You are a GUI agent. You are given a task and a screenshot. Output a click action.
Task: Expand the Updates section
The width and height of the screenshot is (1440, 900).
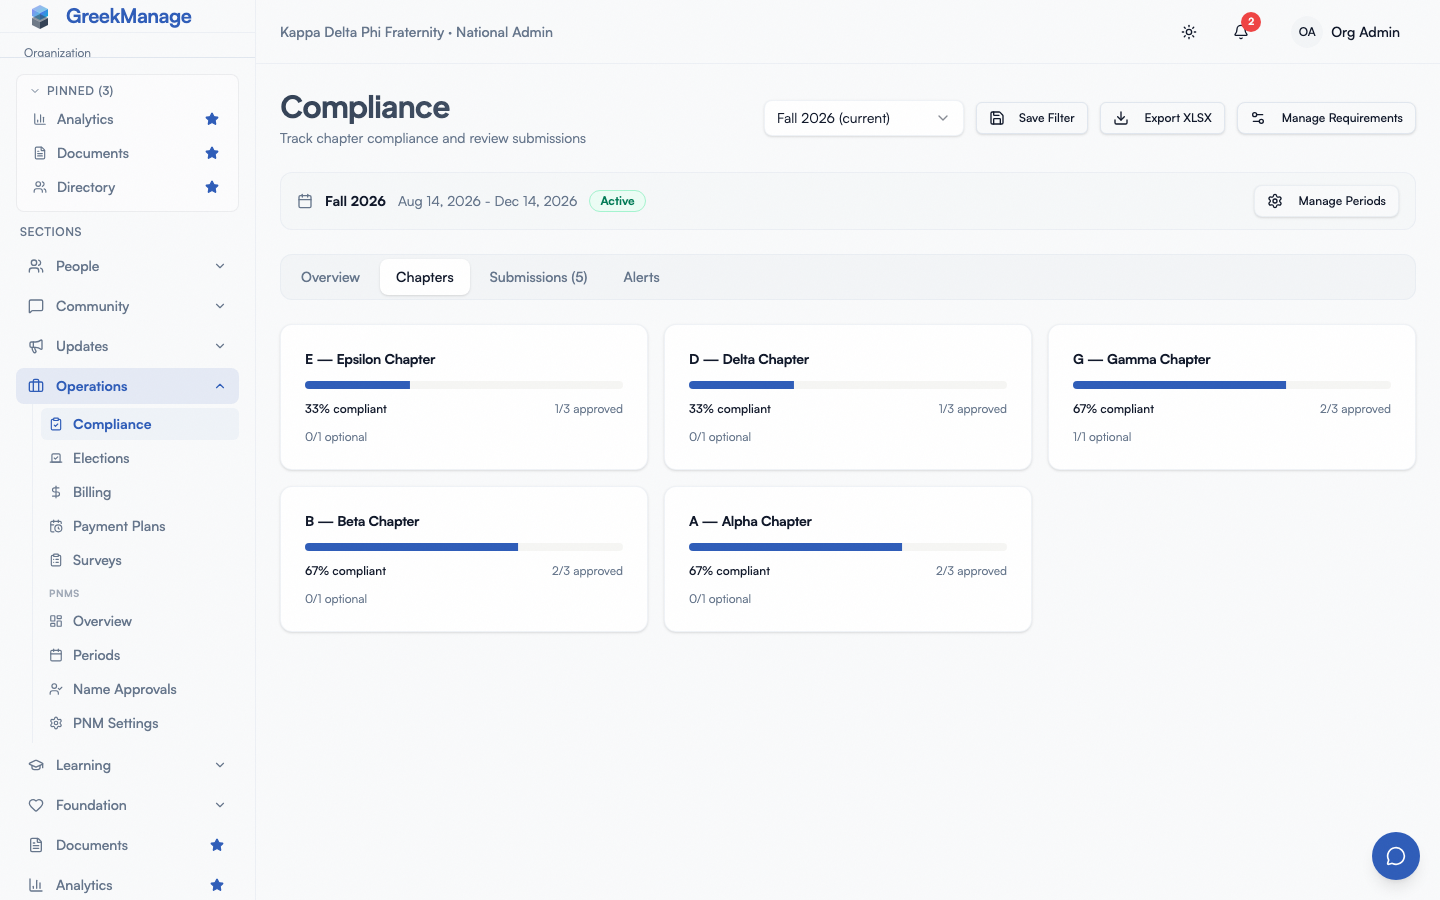click(x=127, y=346)
